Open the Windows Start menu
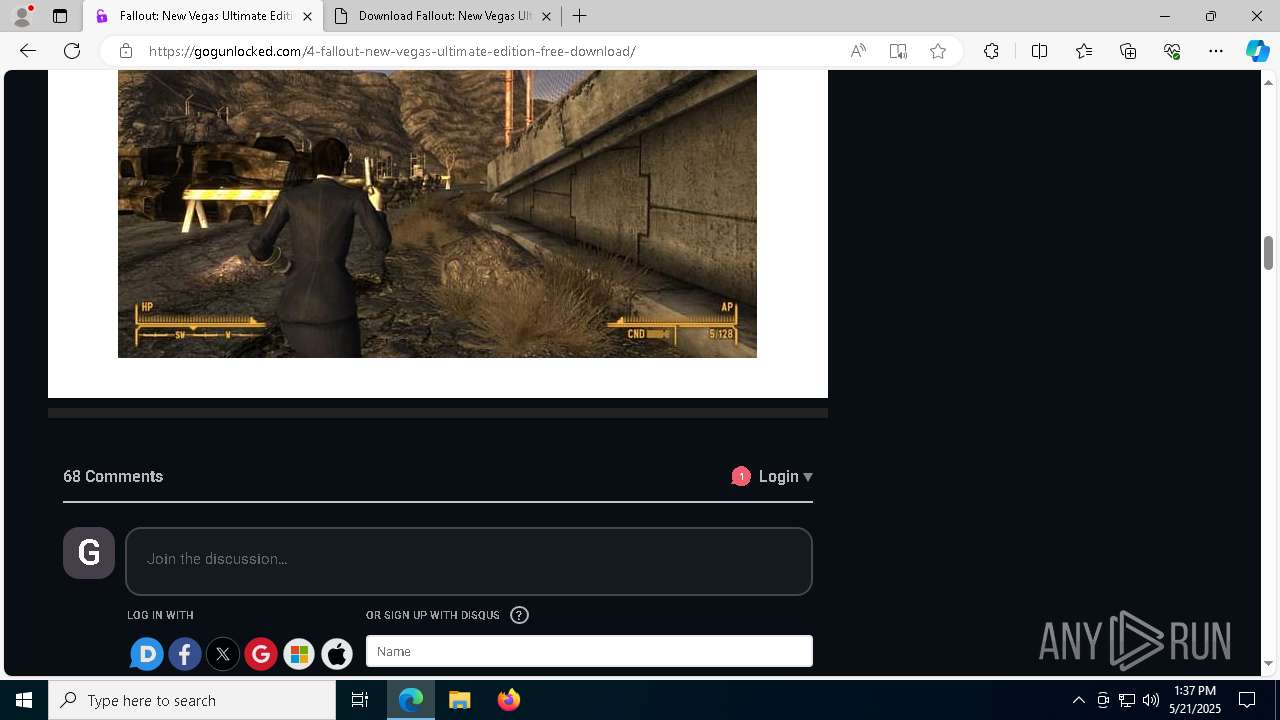This screenshot has width=1280, height=720. 24,700
